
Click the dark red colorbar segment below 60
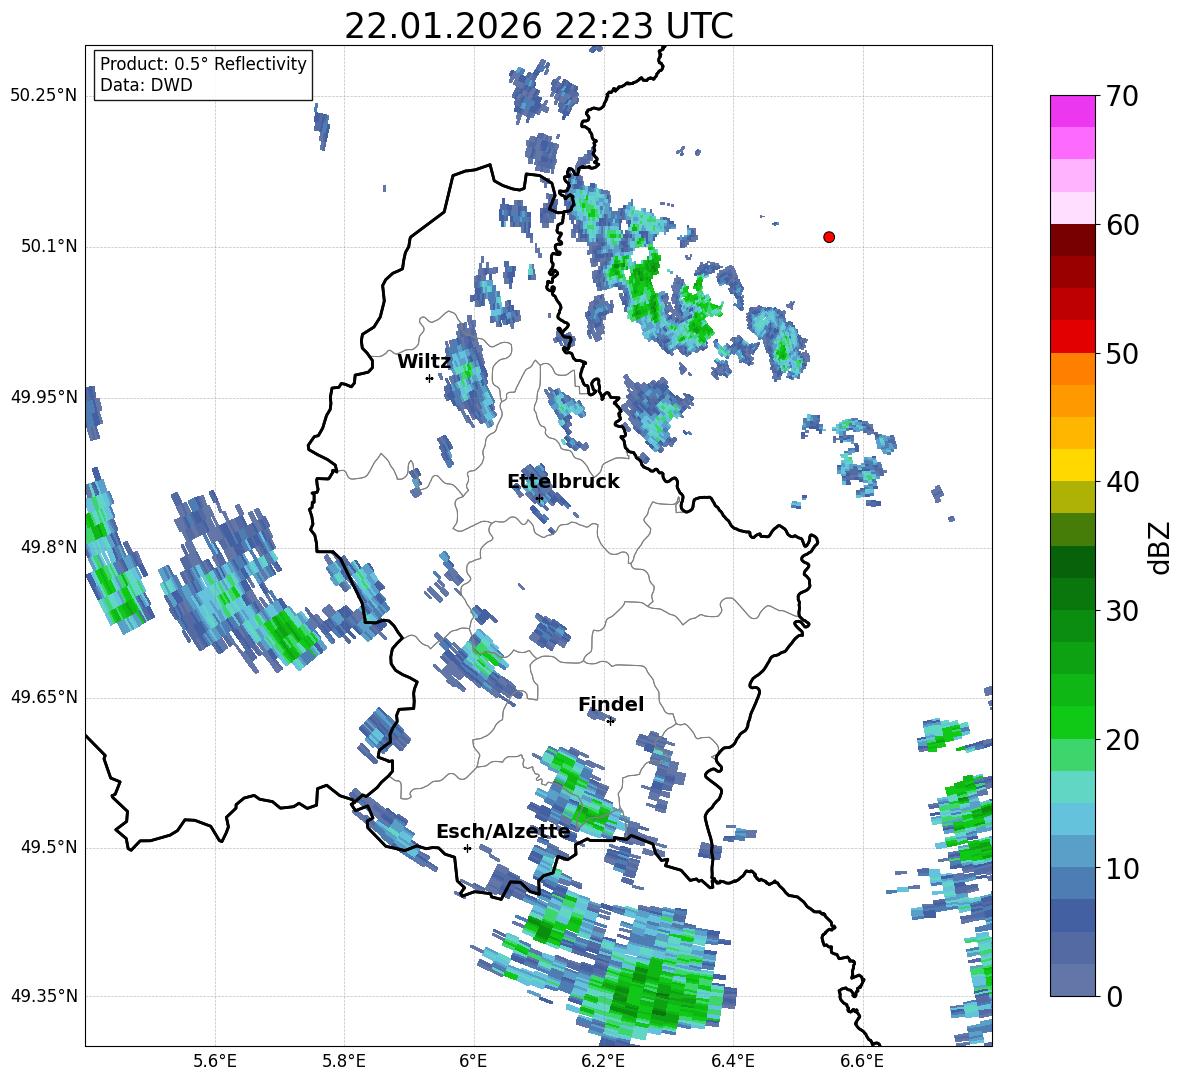tap(1072, 240)
